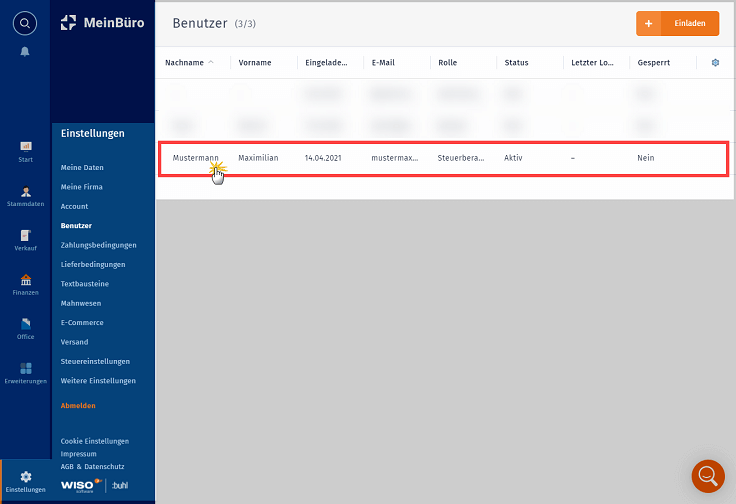Screen dimensions: 736x504
Task: Sort by Rolle column header
Action: pyautogui.click(x=447, y=62)
